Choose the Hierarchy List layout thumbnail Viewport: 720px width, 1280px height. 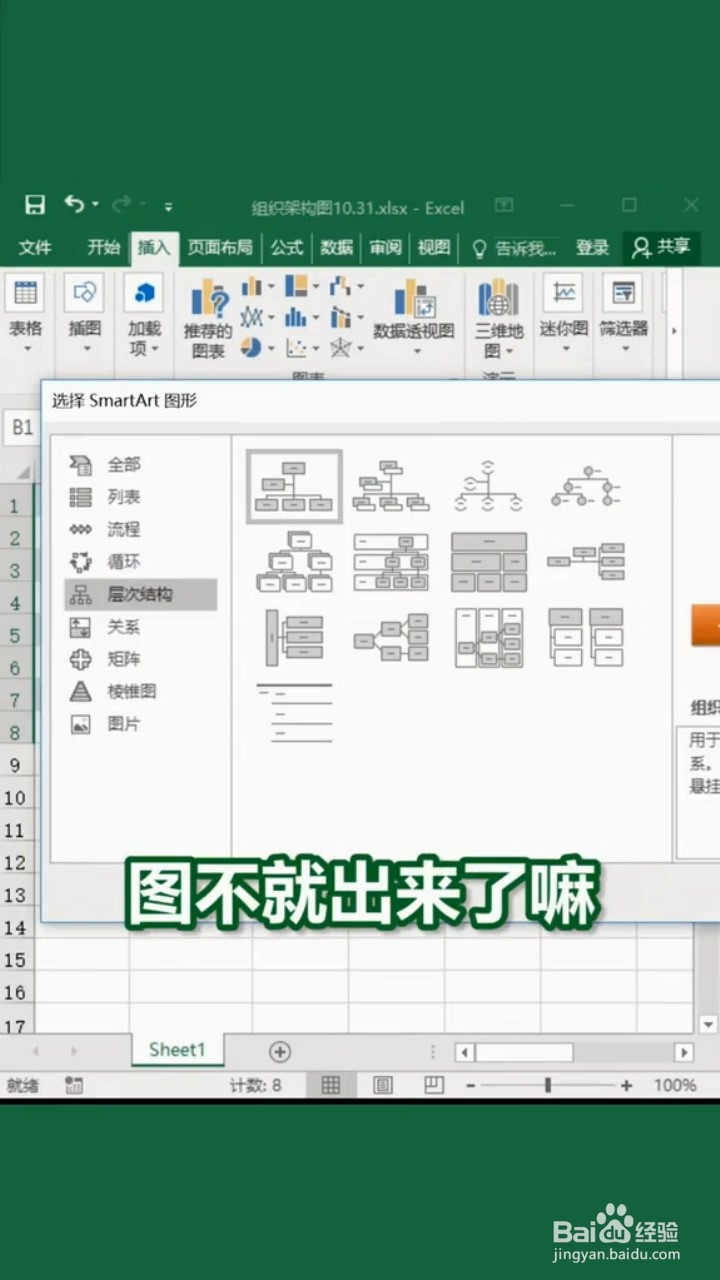(586, 637)
